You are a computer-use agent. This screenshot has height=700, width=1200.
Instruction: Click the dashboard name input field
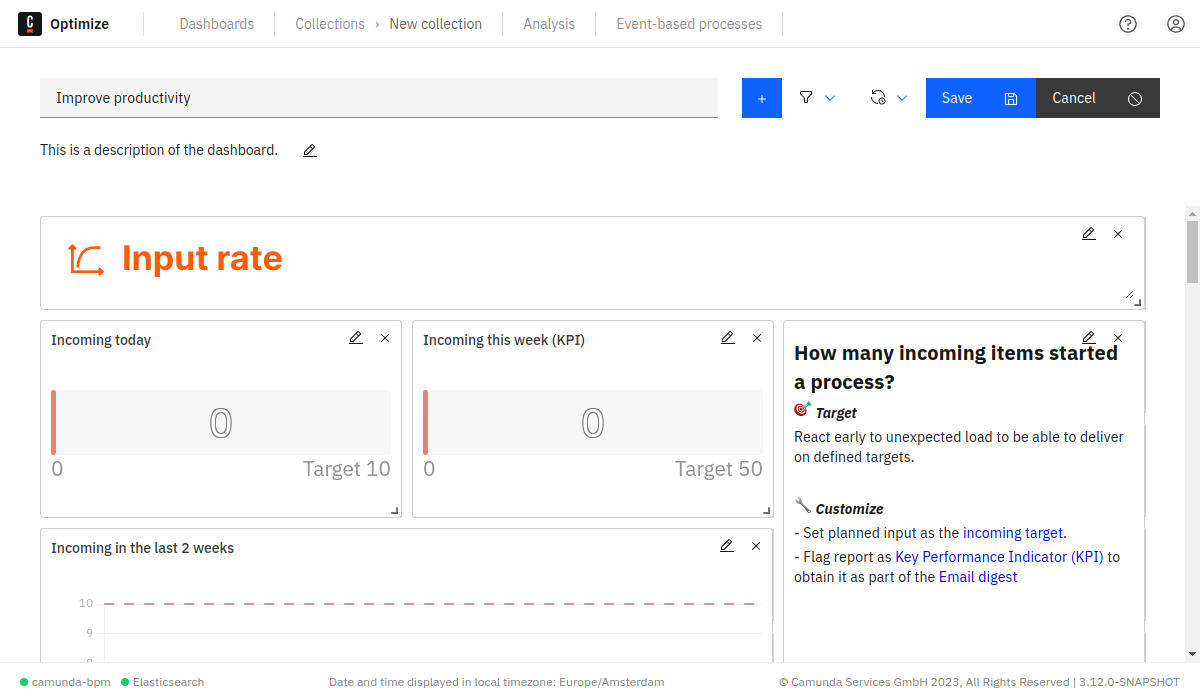378,98
